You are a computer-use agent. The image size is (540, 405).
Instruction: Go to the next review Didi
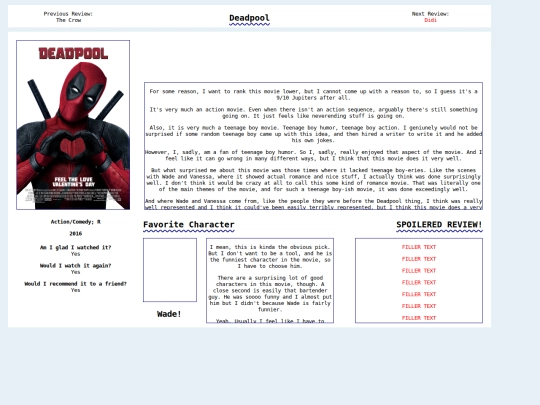point(430,20)
